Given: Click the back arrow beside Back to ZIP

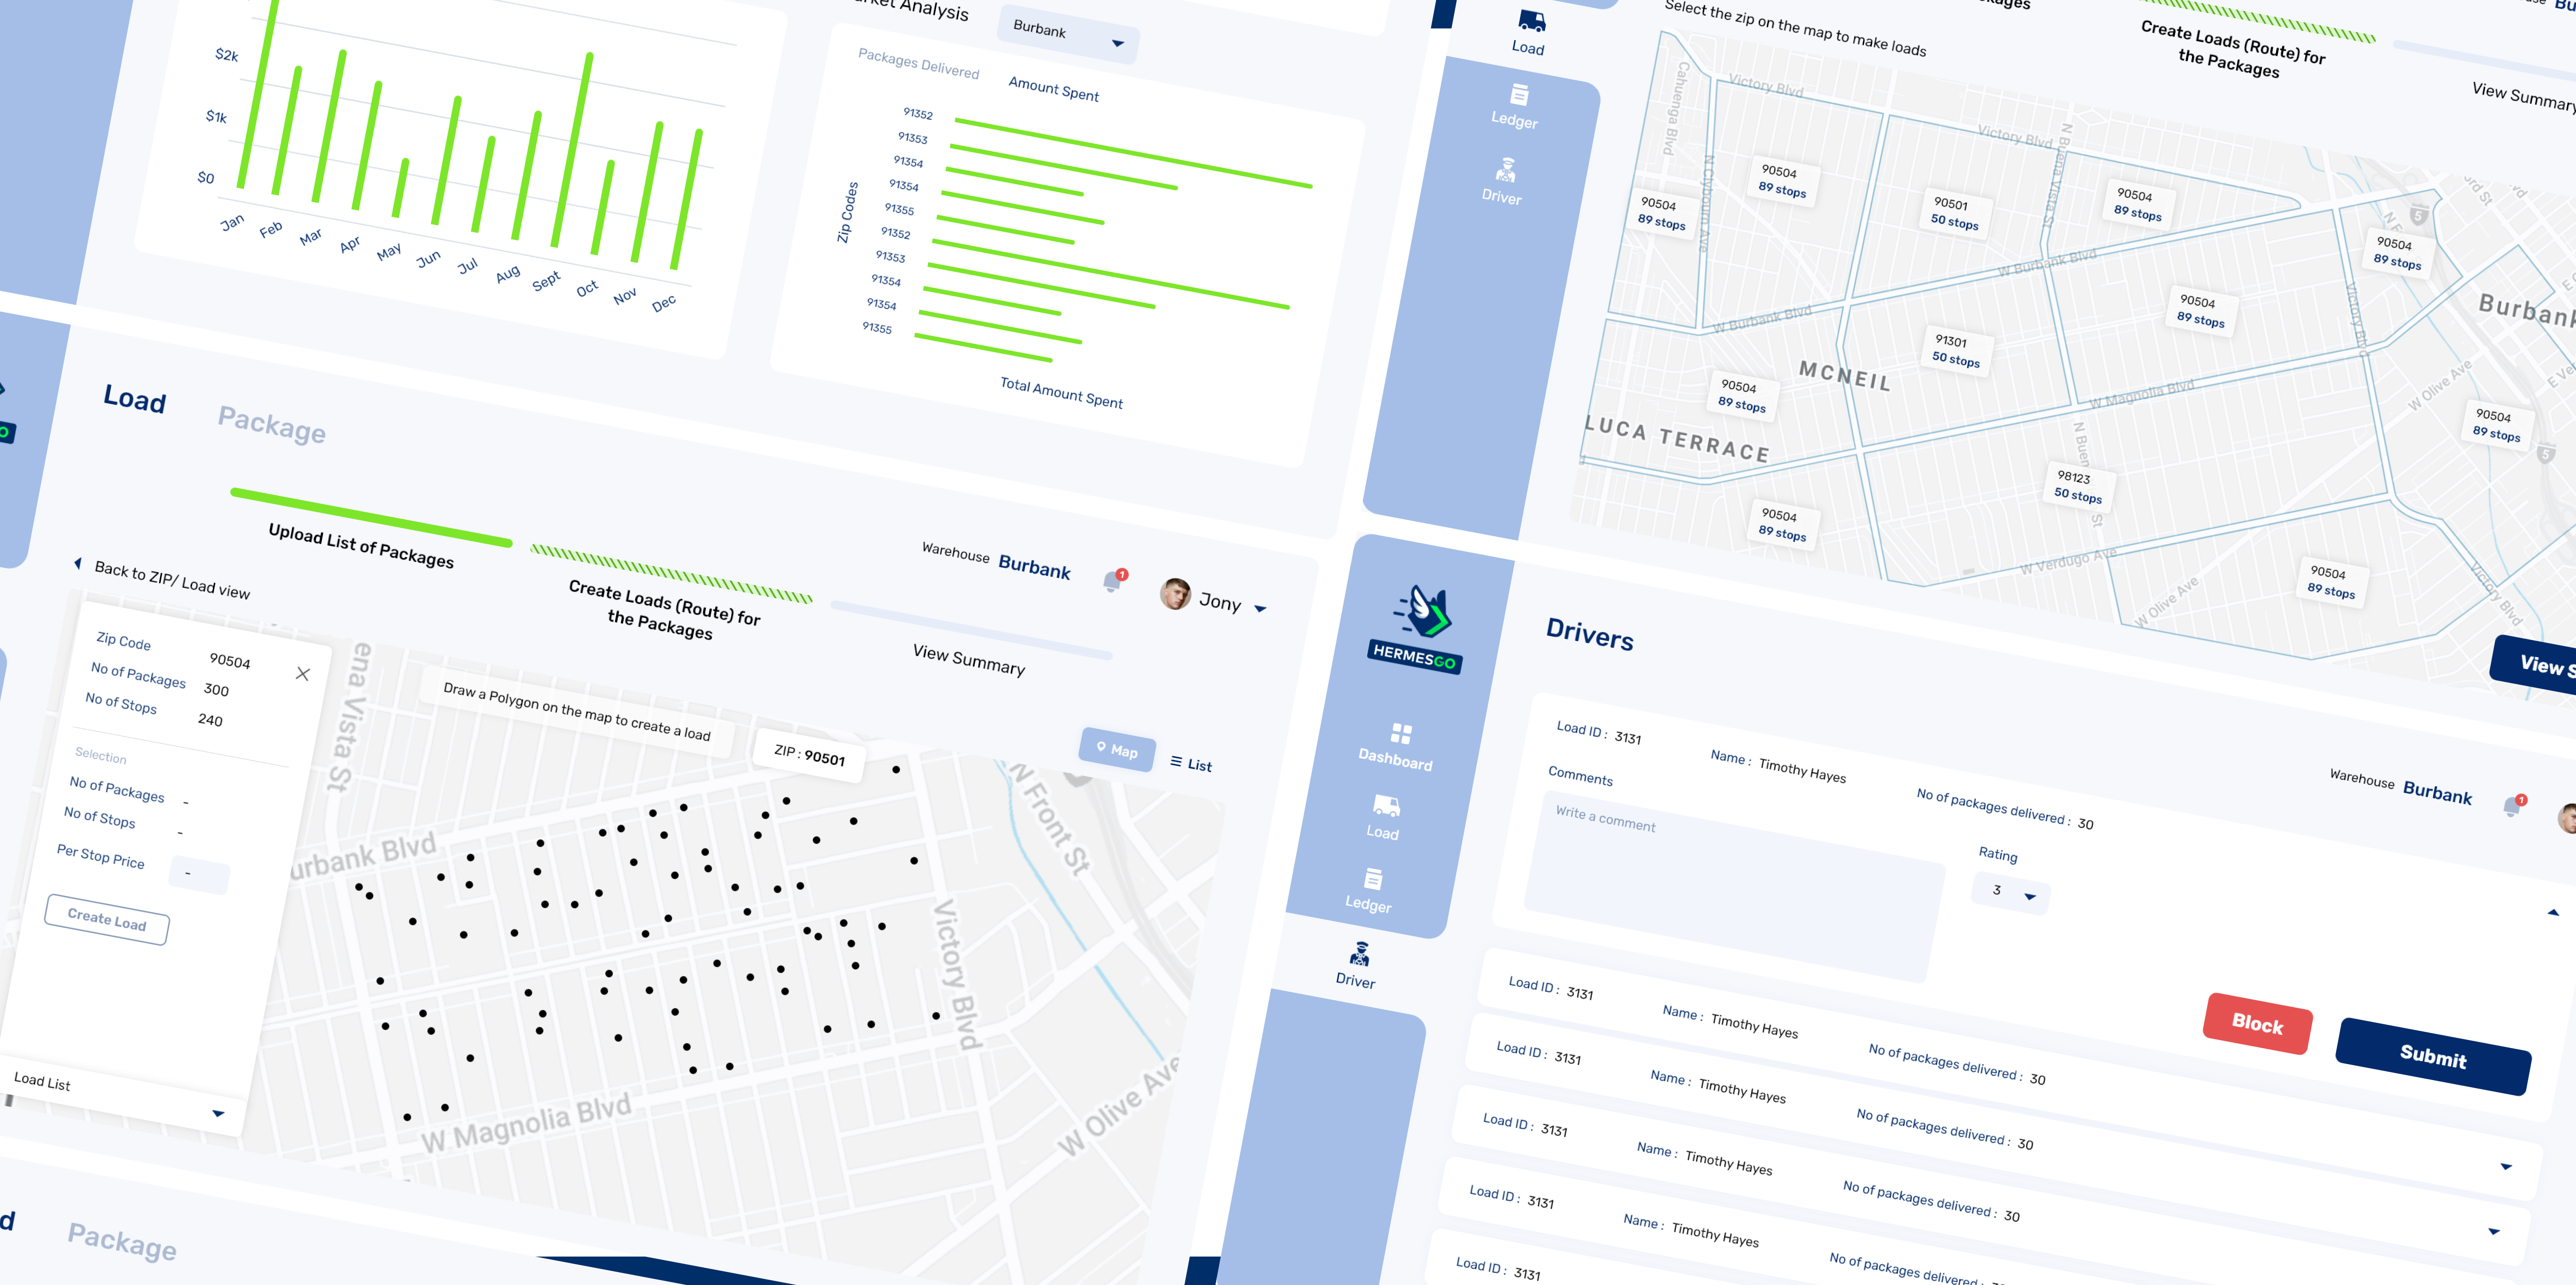Looking at the screenshot, I should pyautogui.click(x=78, y=564).
